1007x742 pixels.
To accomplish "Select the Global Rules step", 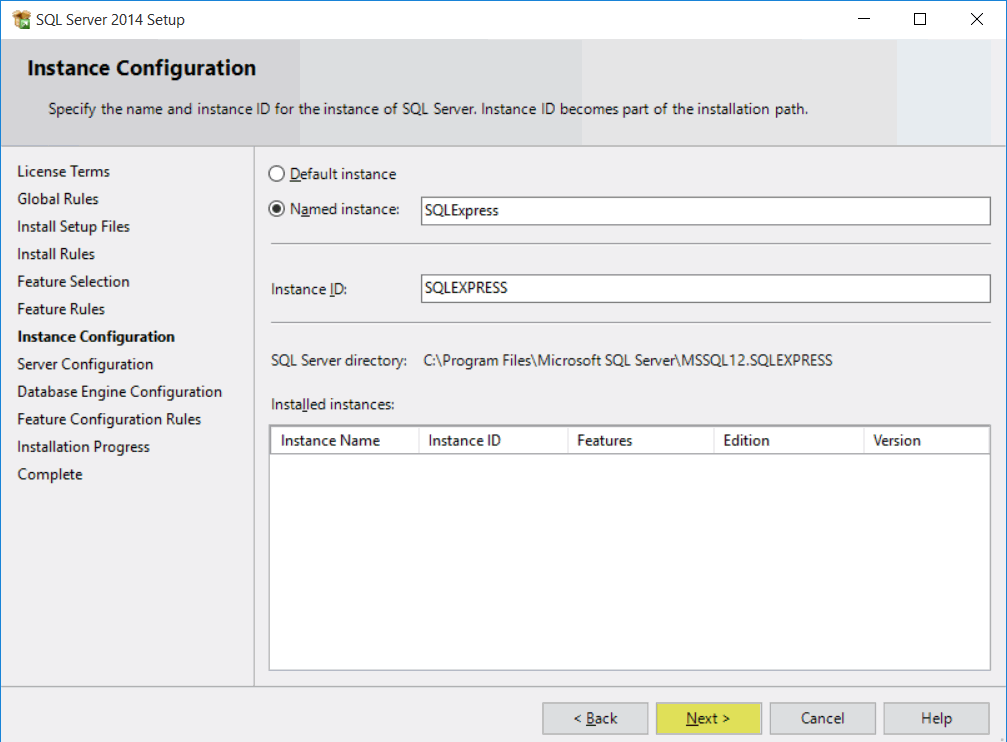I will pos(58,199).
